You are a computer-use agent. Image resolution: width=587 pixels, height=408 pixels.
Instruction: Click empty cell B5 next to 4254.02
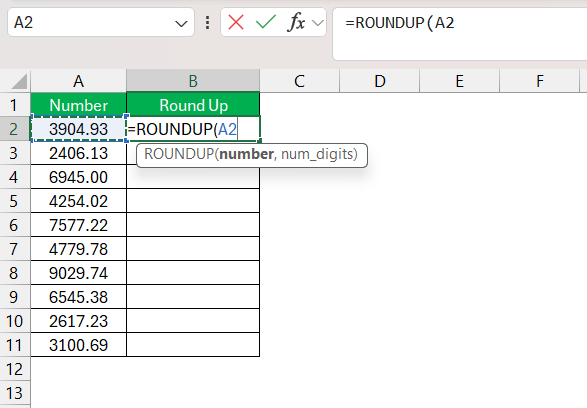(x=193, y=201)
